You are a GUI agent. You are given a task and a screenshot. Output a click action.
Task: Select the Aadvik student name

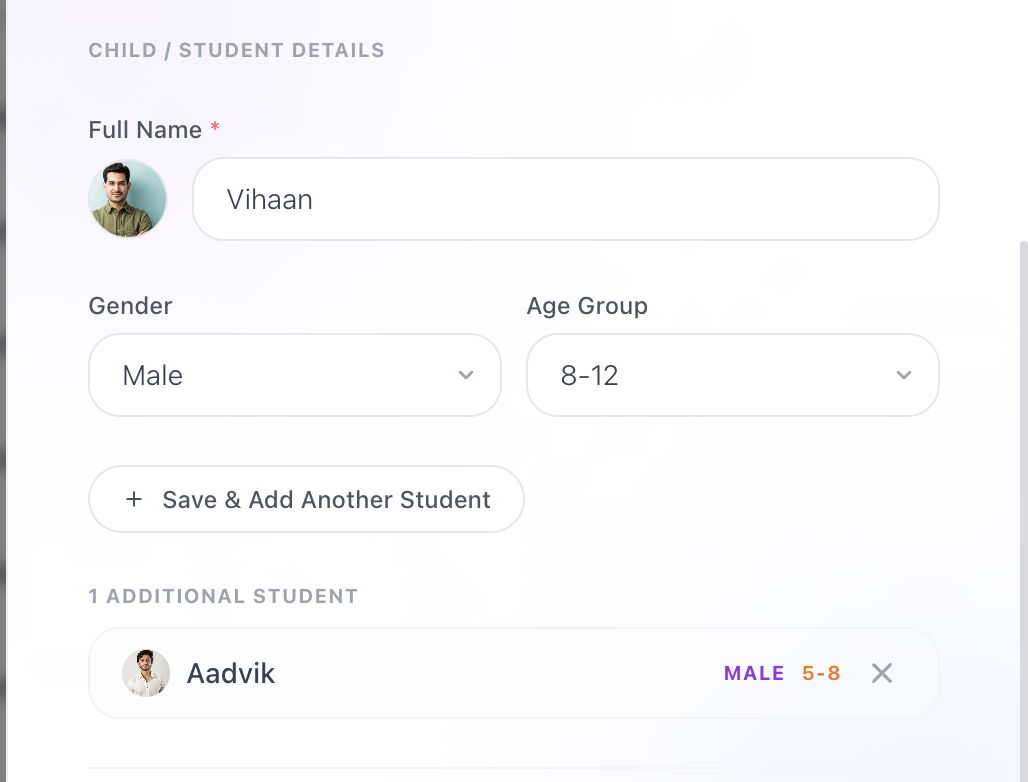[231, 673]
